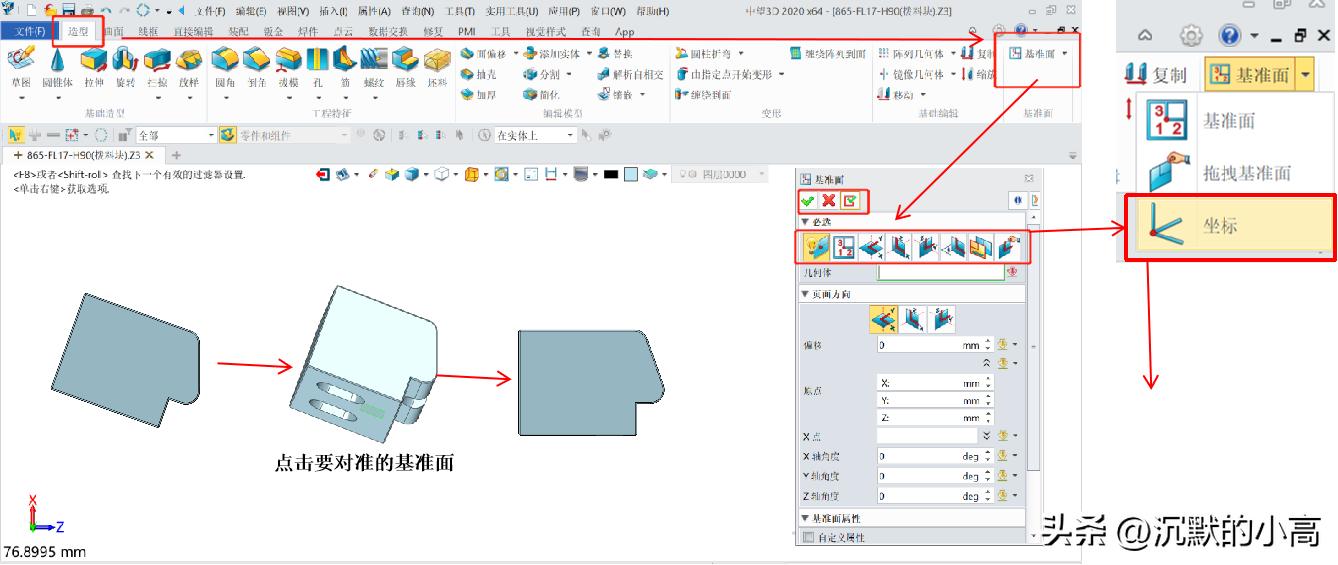The height and width of the screenshot is (565, 1338).
Task: Select the 扫掠 (Sweep) tool
Action: 157,67
